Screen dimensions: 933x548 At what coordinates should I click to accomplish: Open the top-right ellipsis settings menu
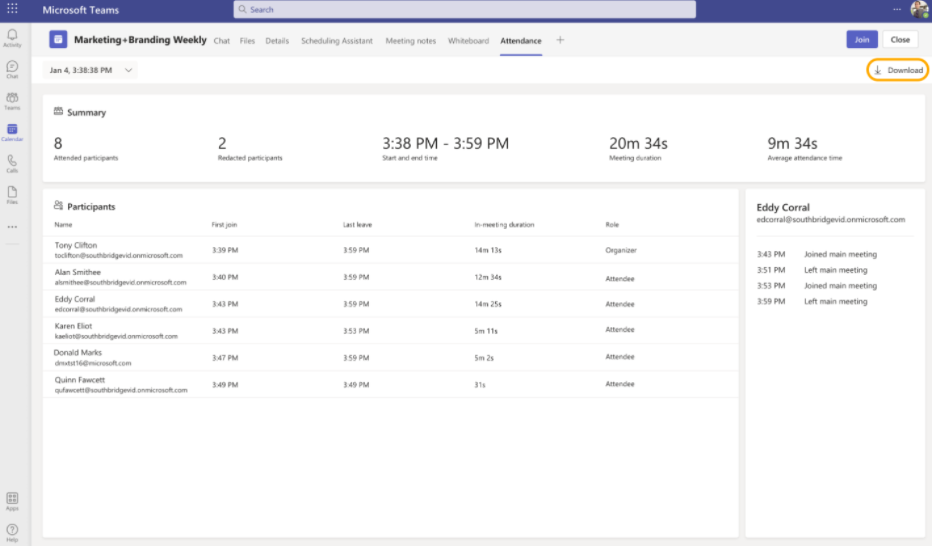[896, 9]
